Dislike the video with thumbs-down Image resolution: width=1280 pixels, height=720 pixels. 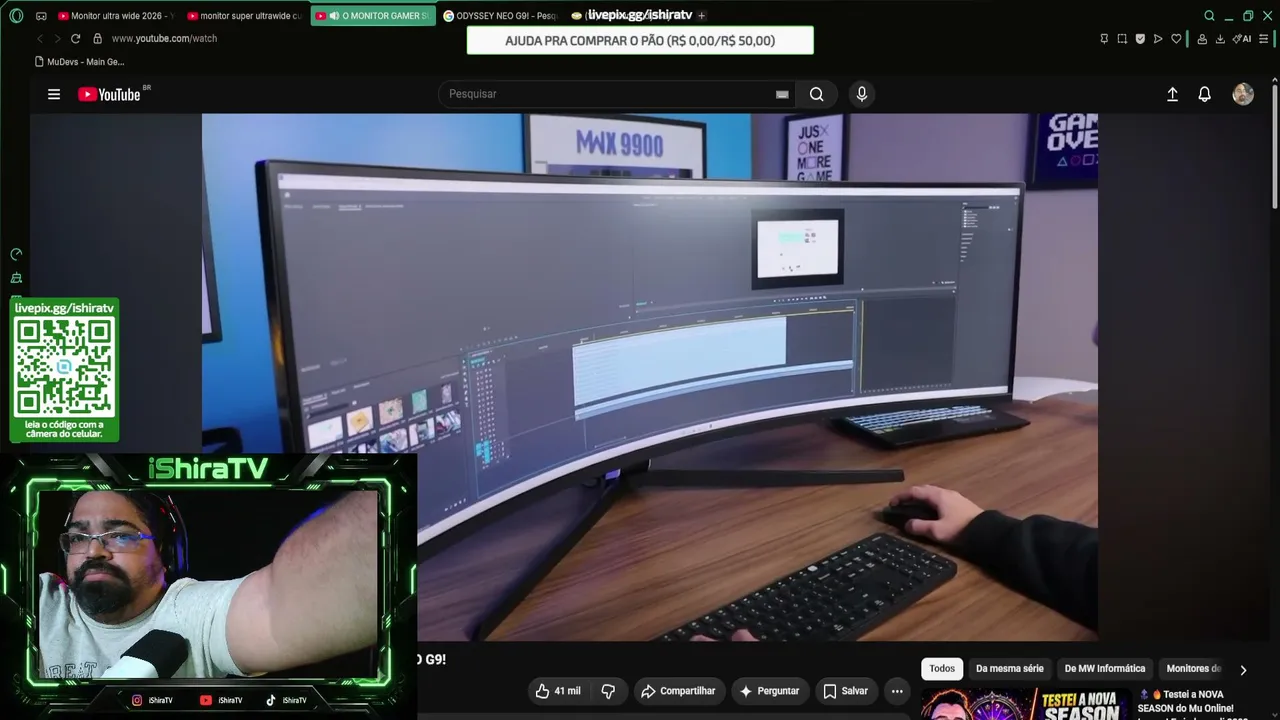(x=608, y=691)
